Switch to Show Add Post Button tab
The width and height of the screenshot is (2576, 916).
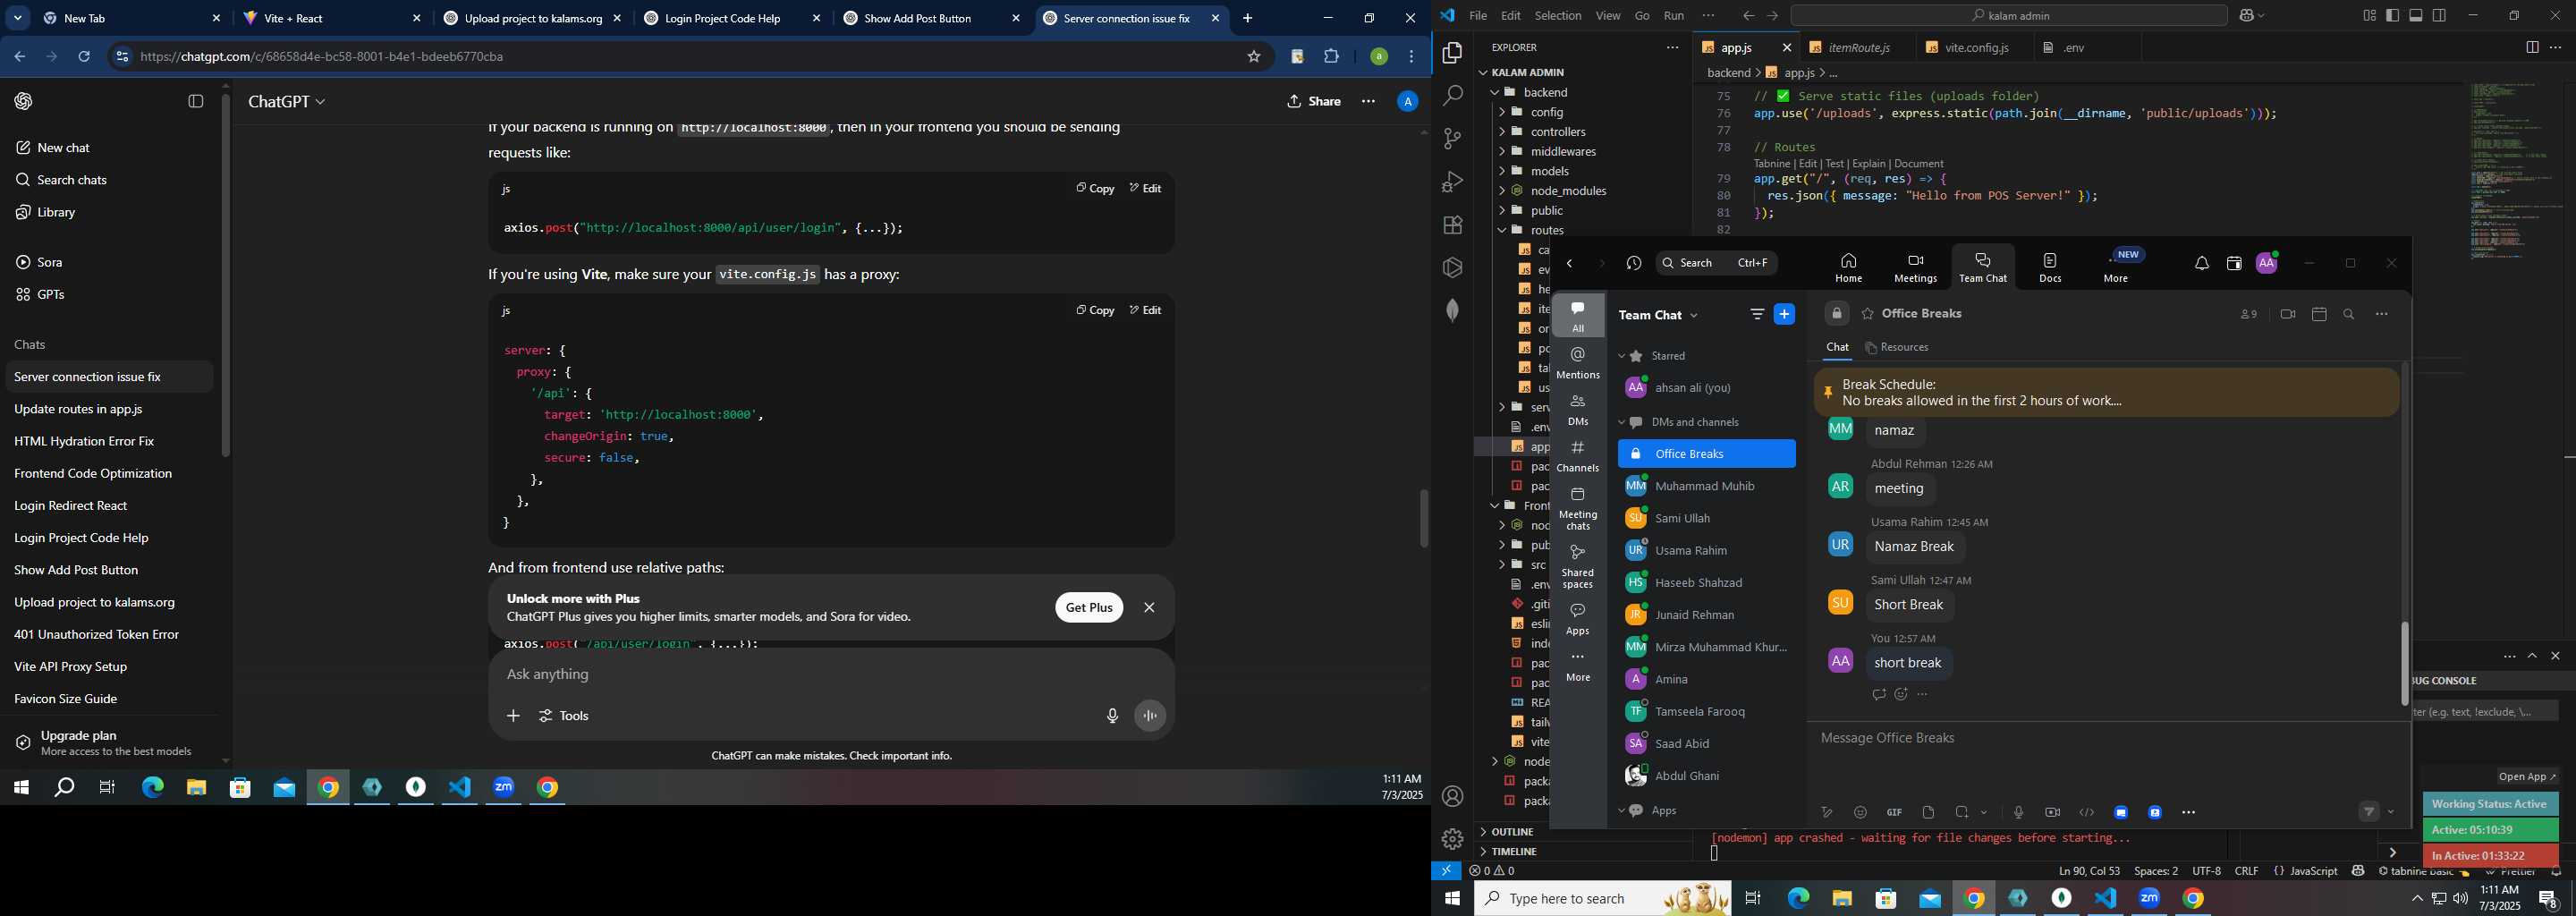click(x=932, y=18)
